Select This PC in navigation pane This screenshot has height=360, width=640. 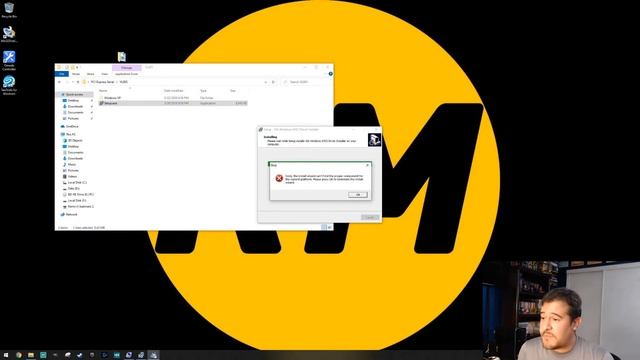[71, 134]
